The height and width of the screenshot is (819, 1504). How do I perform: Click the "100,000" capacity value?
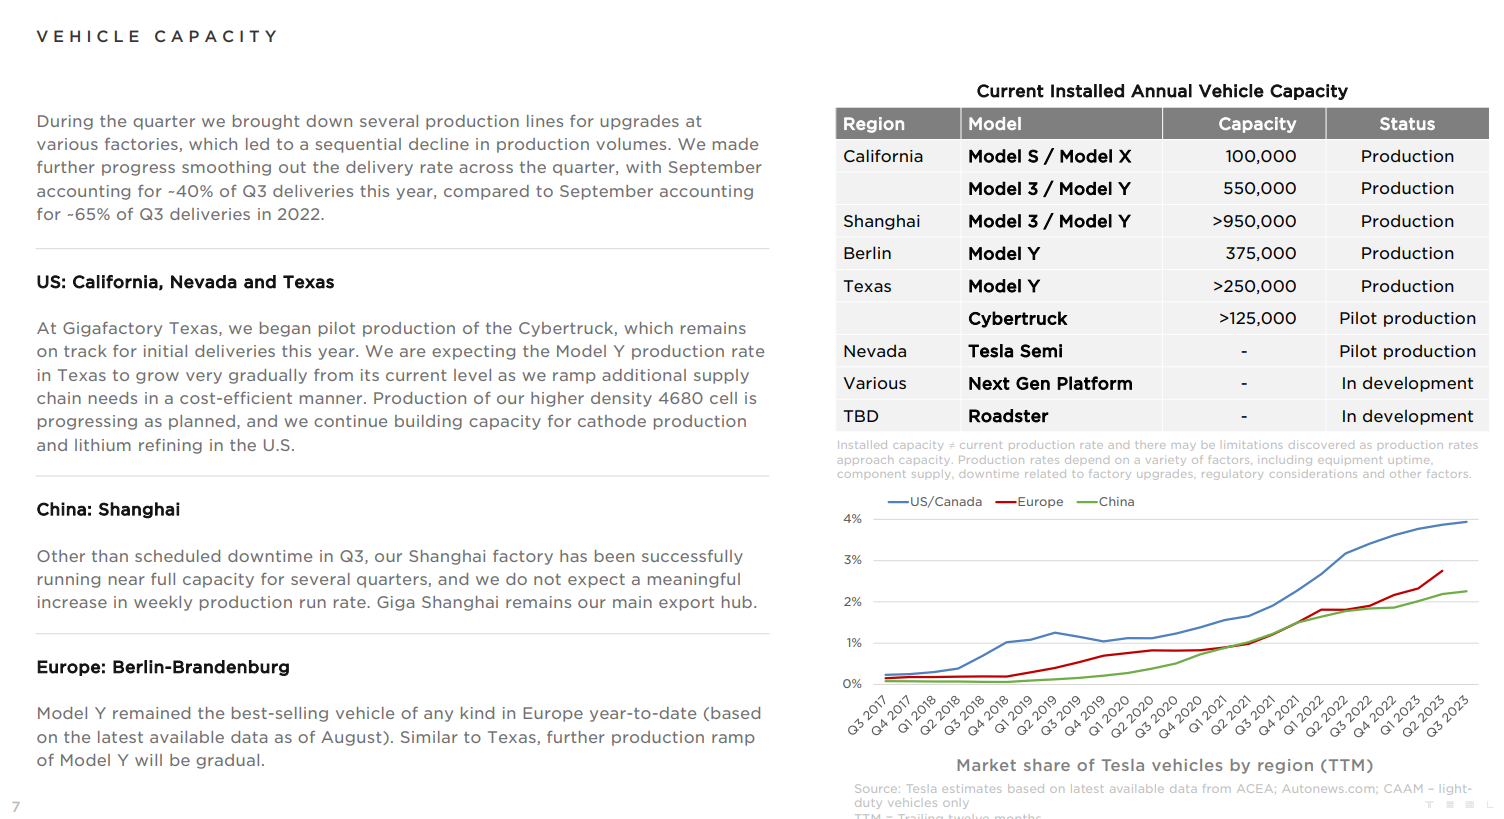(1261, 156)
